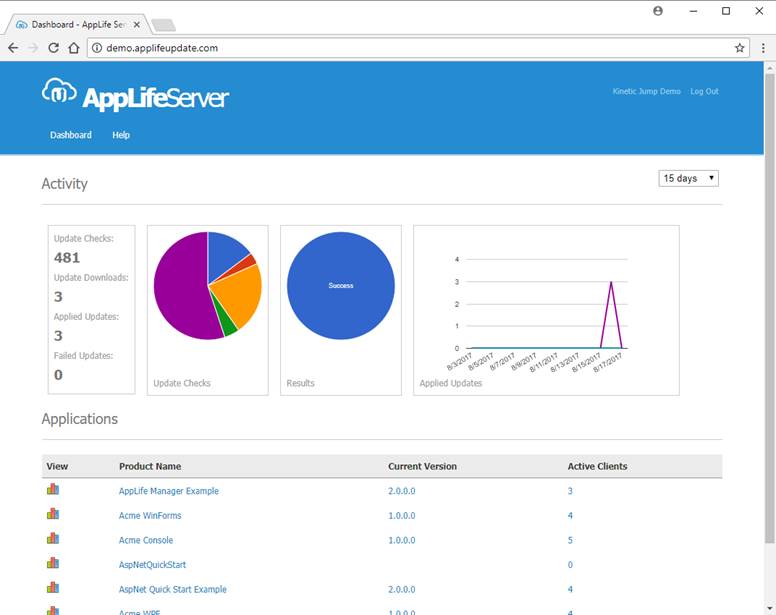776x615 pixels.
Task: Click the AppLifeServer cloud logo
Action: point(59,92)
